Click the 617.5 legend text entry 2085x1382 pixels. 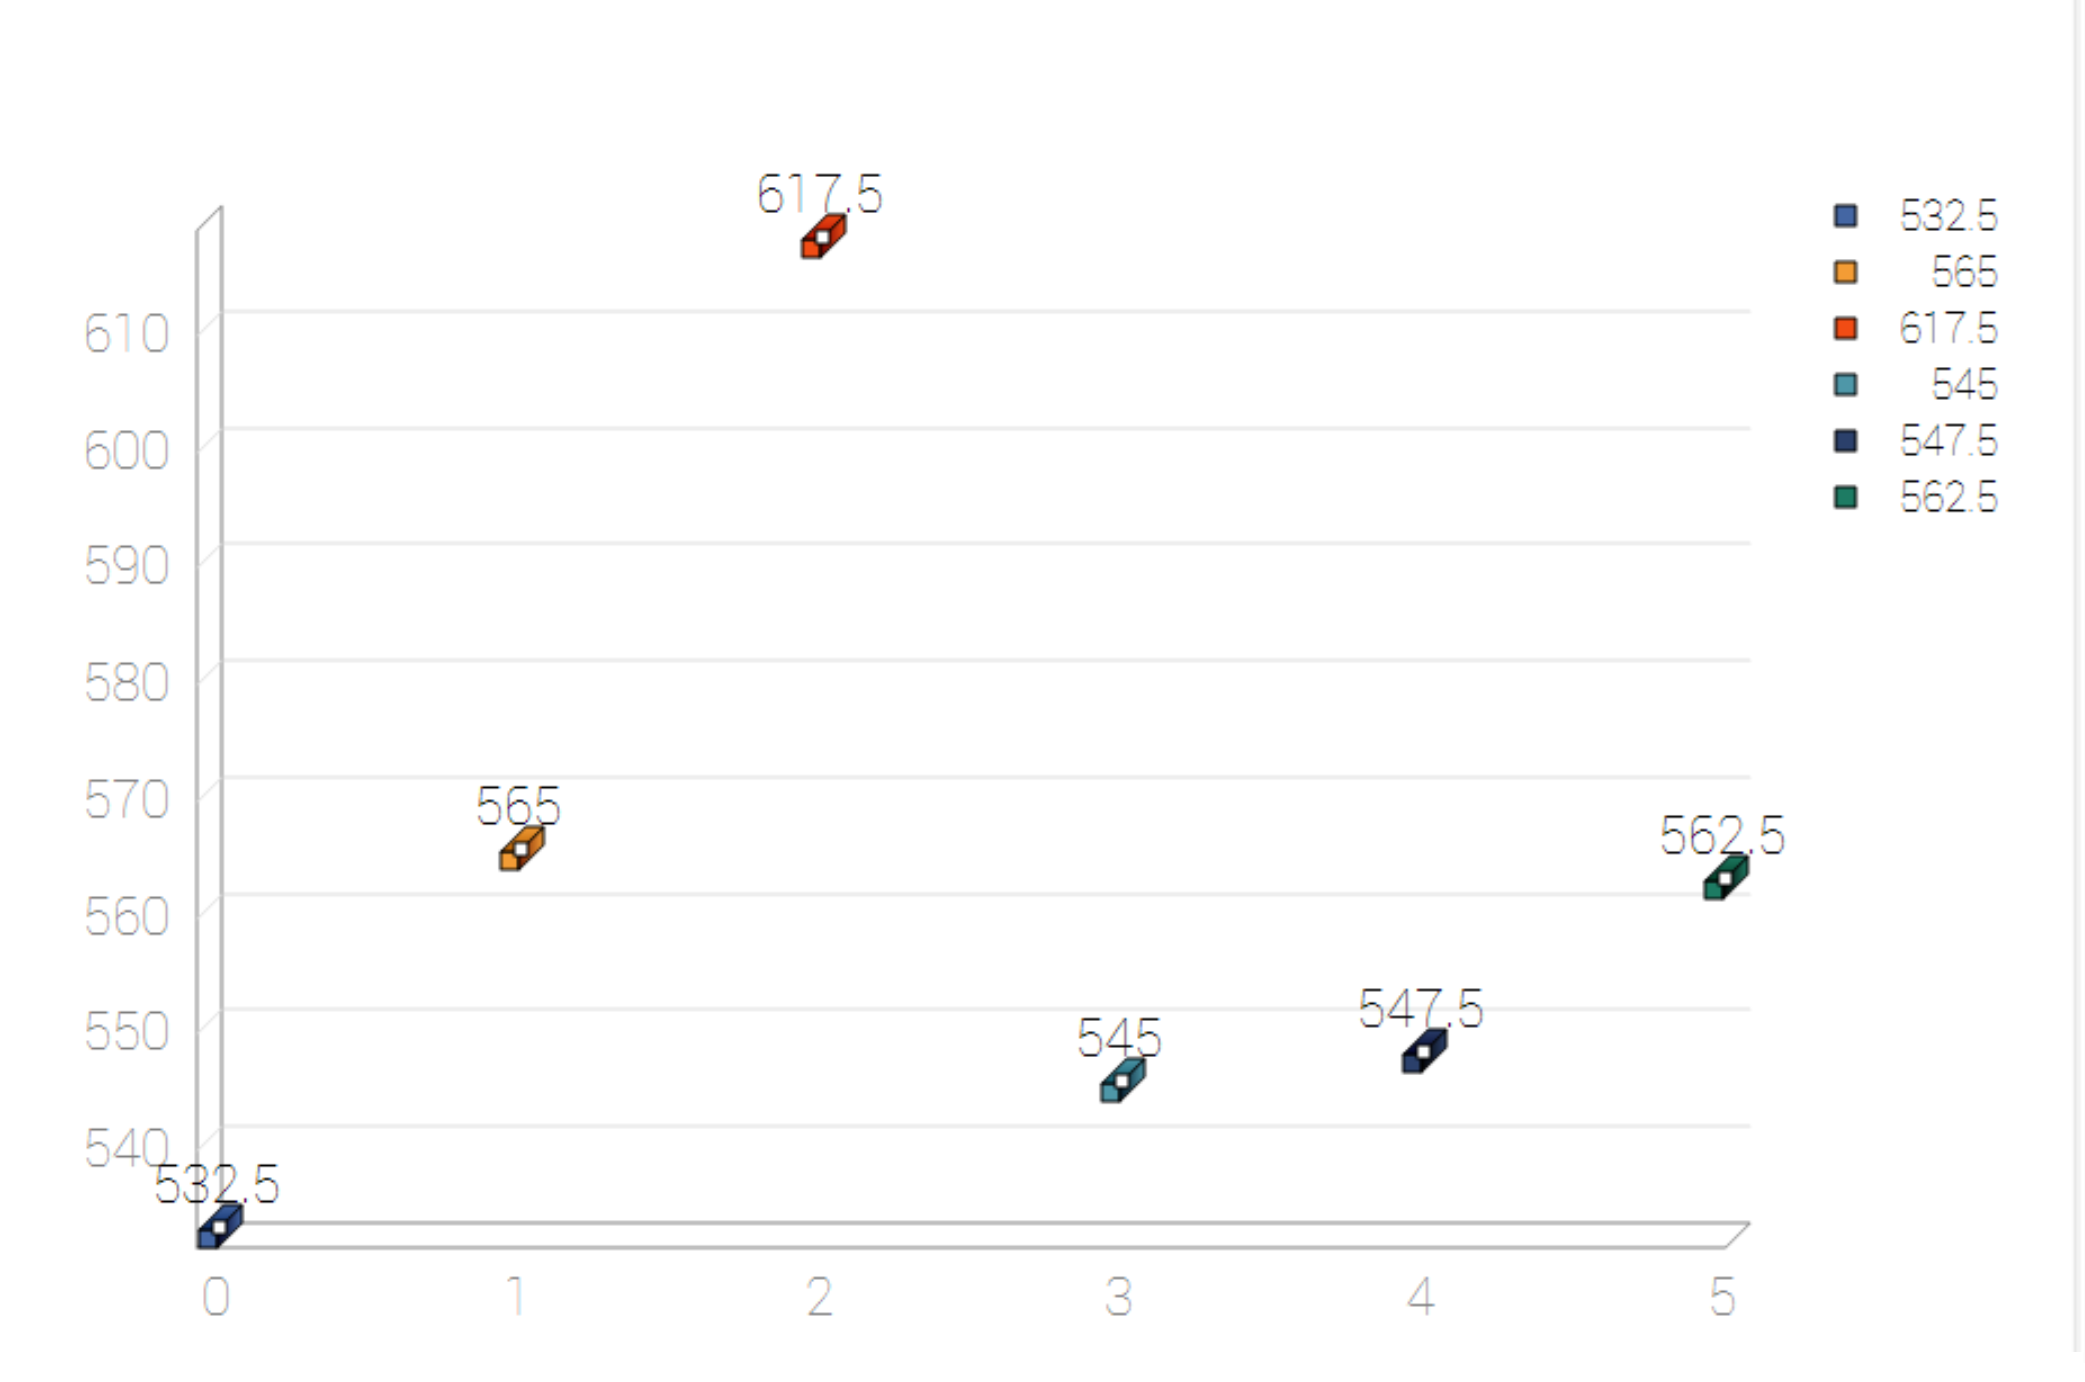pyautogui.click(x=1947, y=328)
